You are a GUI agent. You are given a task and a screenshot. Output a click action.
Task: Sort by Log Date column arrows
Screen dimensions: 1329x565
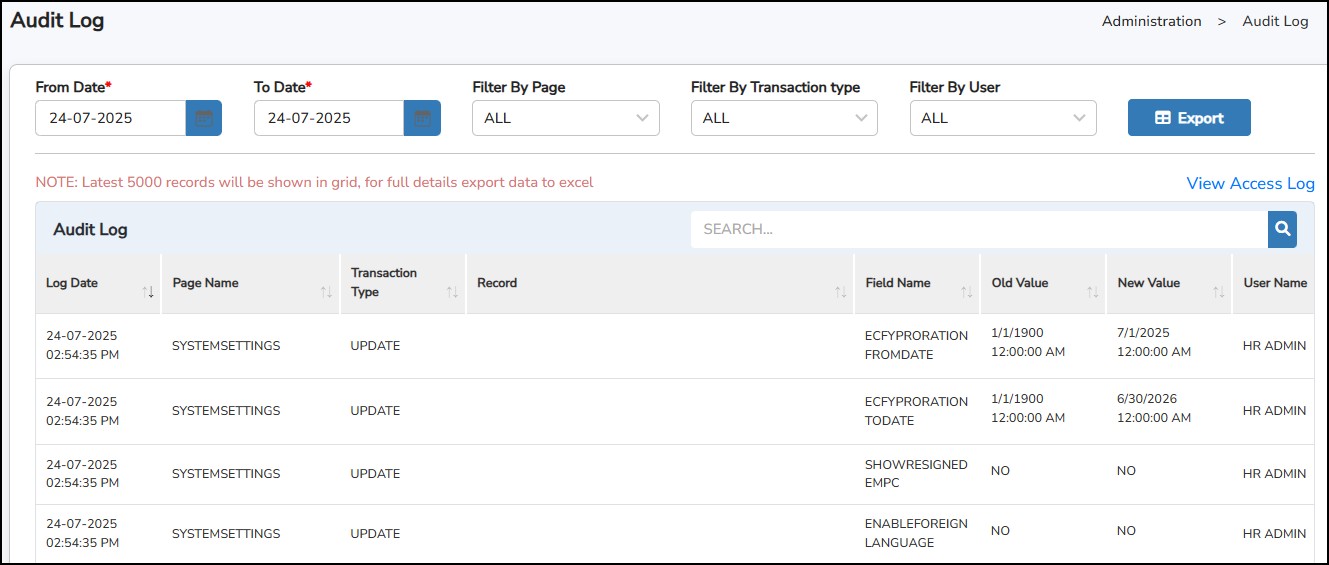pos(148,292)
